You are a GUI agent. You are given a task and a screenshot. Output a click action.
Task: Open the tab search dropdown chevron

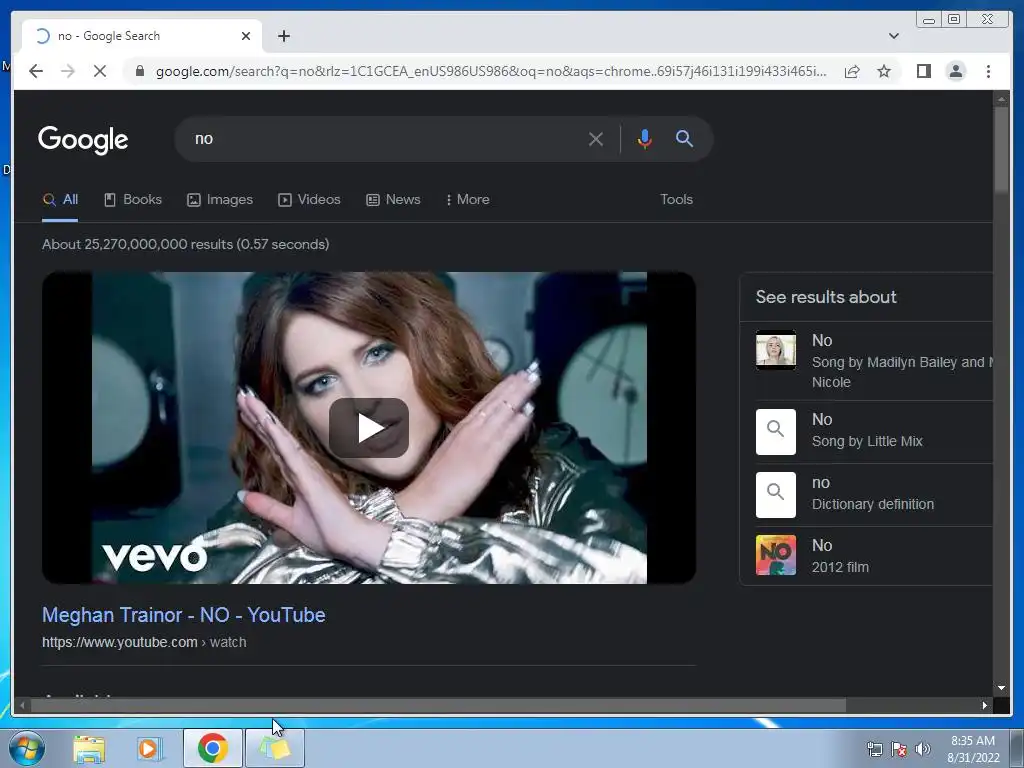[894, 36]
